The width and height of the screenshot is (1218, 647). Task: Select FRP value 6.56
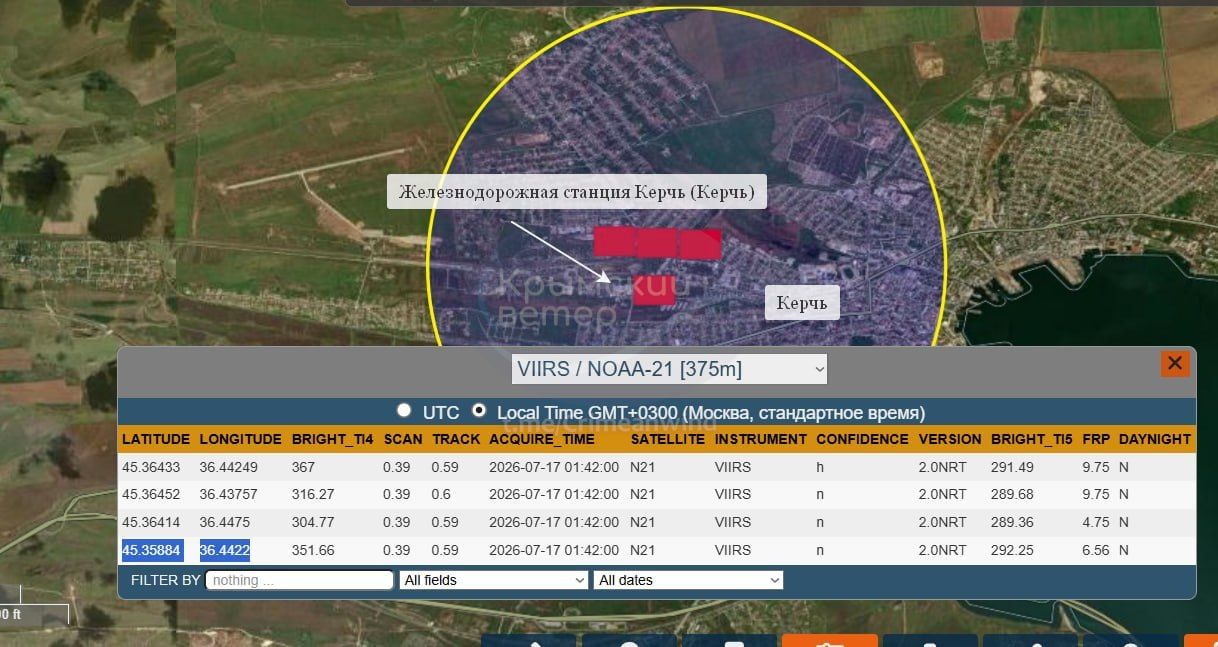click(x=1095, y=550)
